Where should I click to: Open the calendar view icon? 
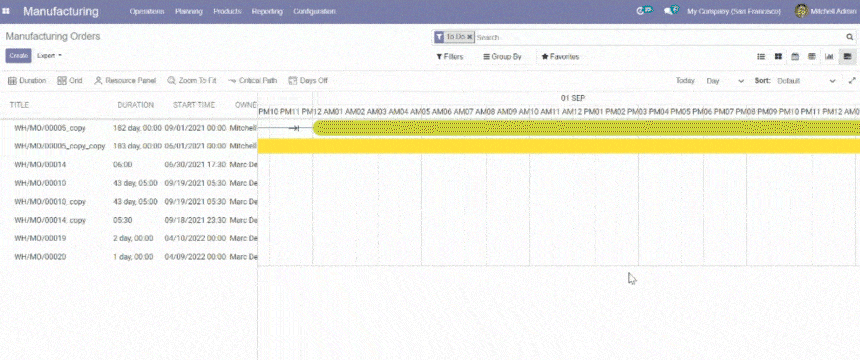[x=795, y=57]
